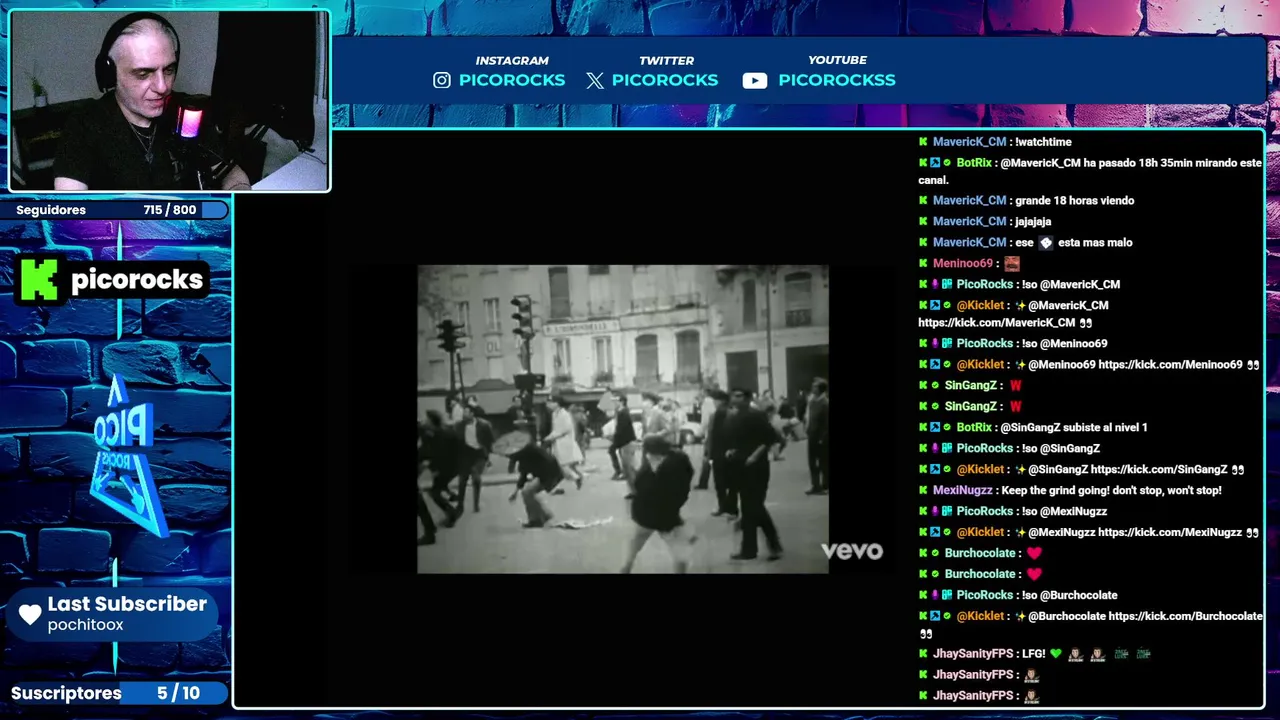1280x720 pixels.
Task: Click MavericK_CM username on !watchtime message
Action: tap(969, 142)
